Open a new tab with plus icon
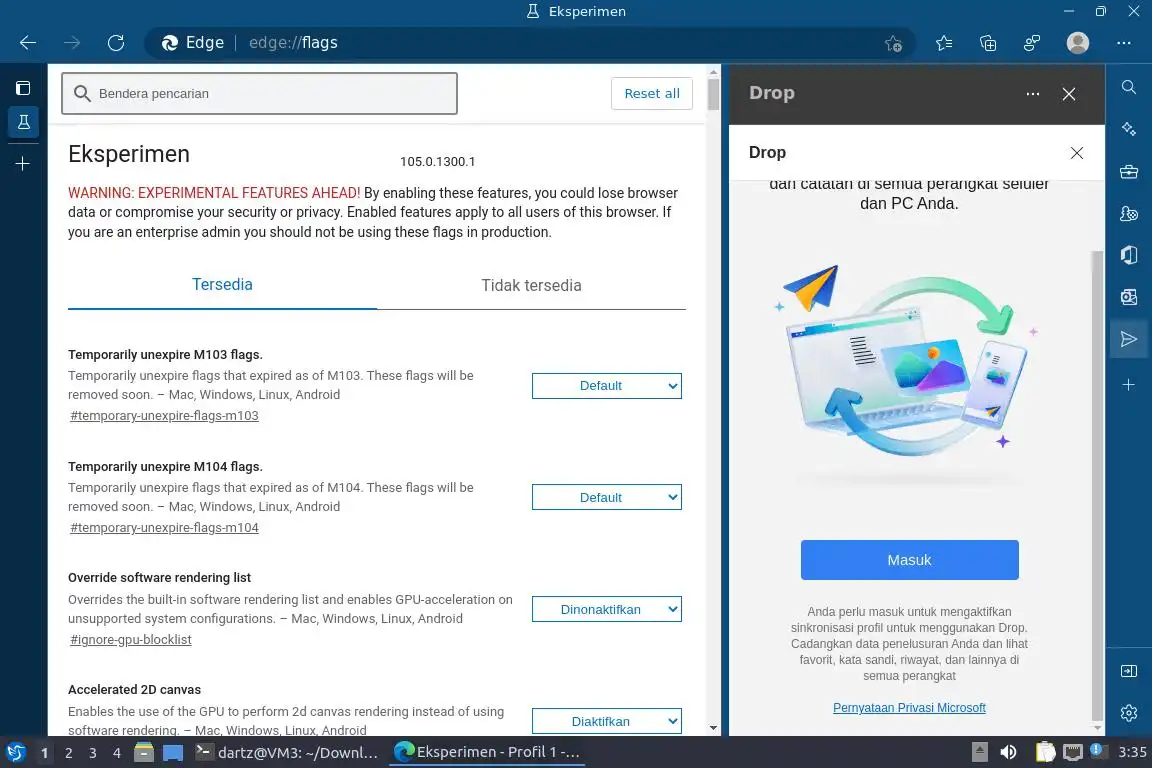This screenshot has height=768, width=1152. [x=23, y=163]
